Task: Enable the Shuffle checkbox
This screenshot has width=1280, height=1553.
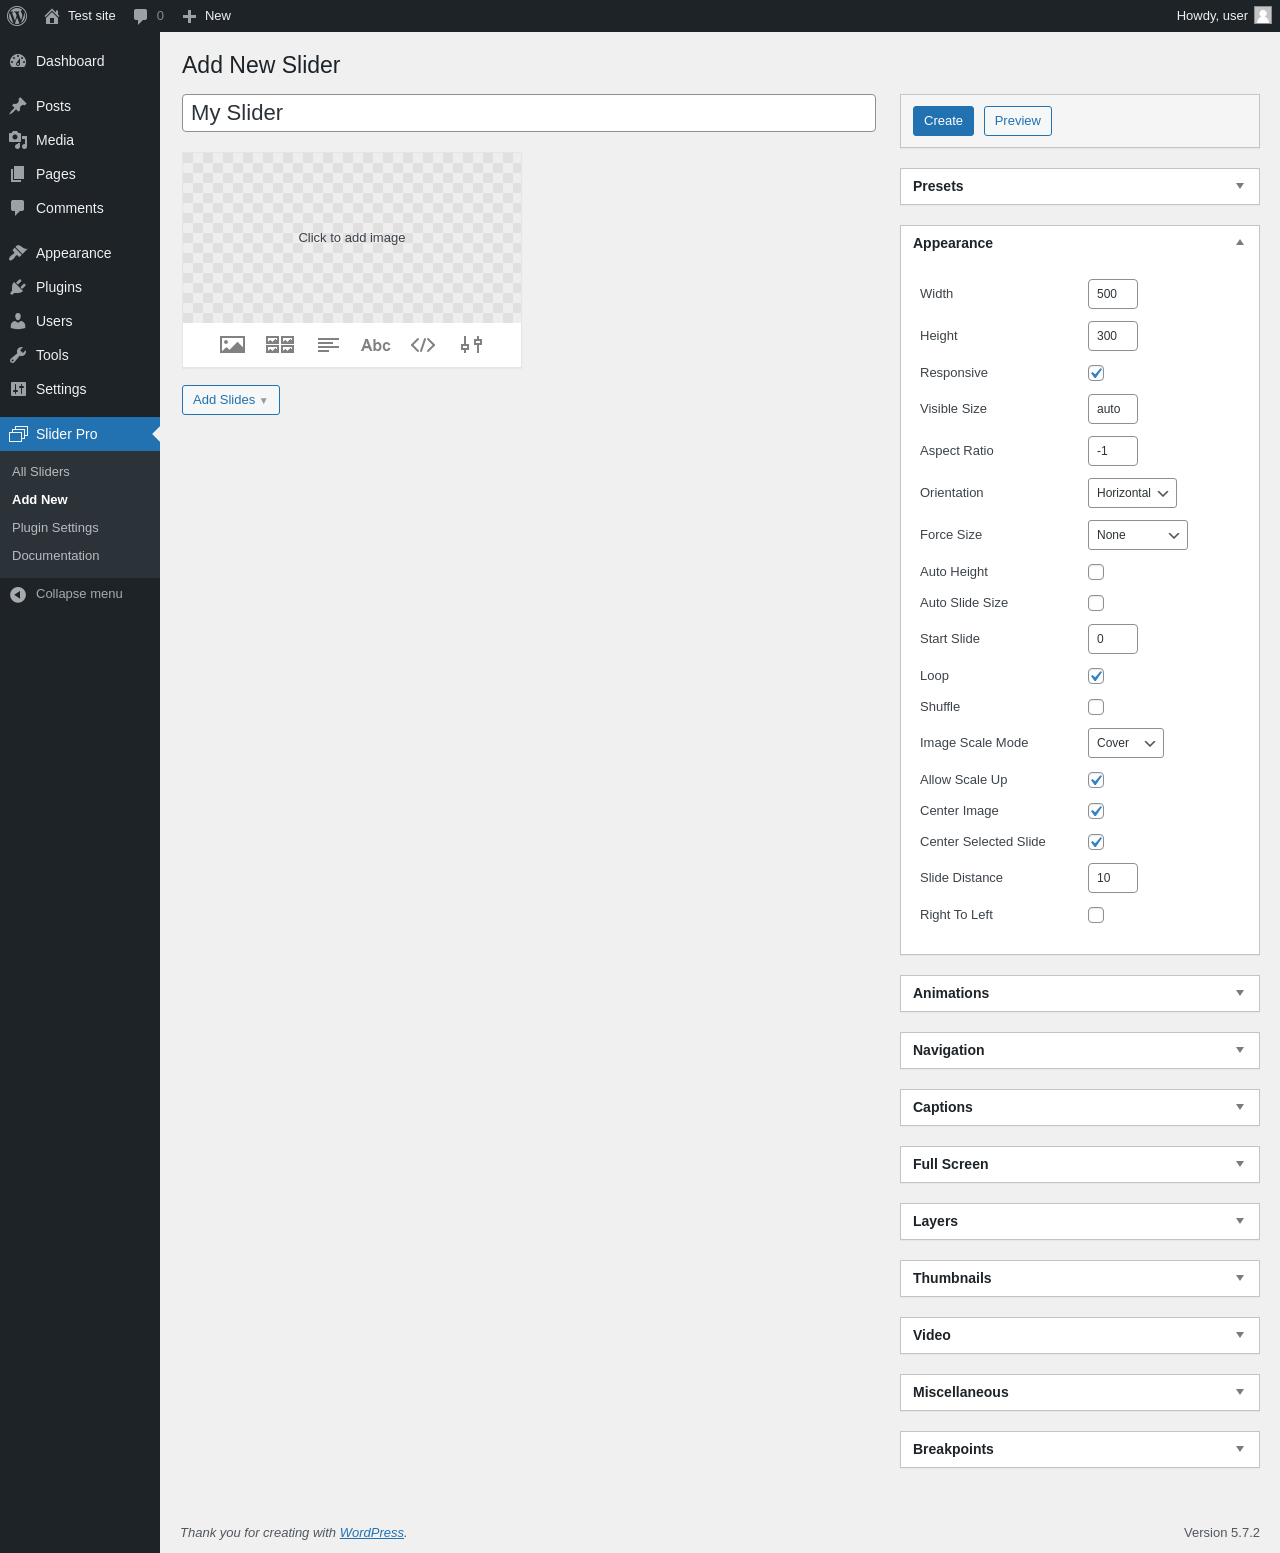Action: [1096, 707]
